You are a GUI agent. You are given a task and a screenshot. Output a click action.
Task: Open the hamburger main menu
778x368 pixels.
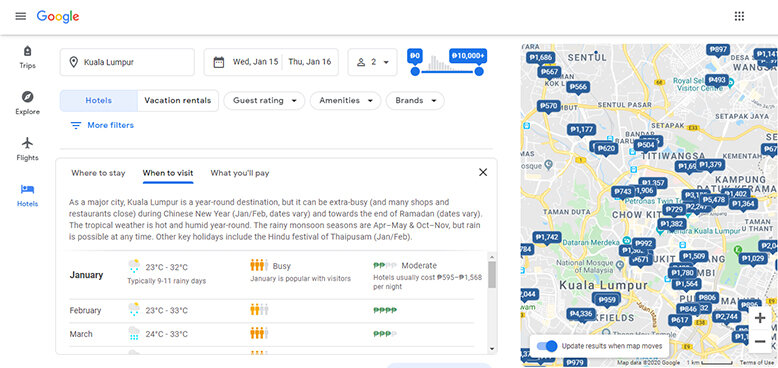[x=20, y=16]
